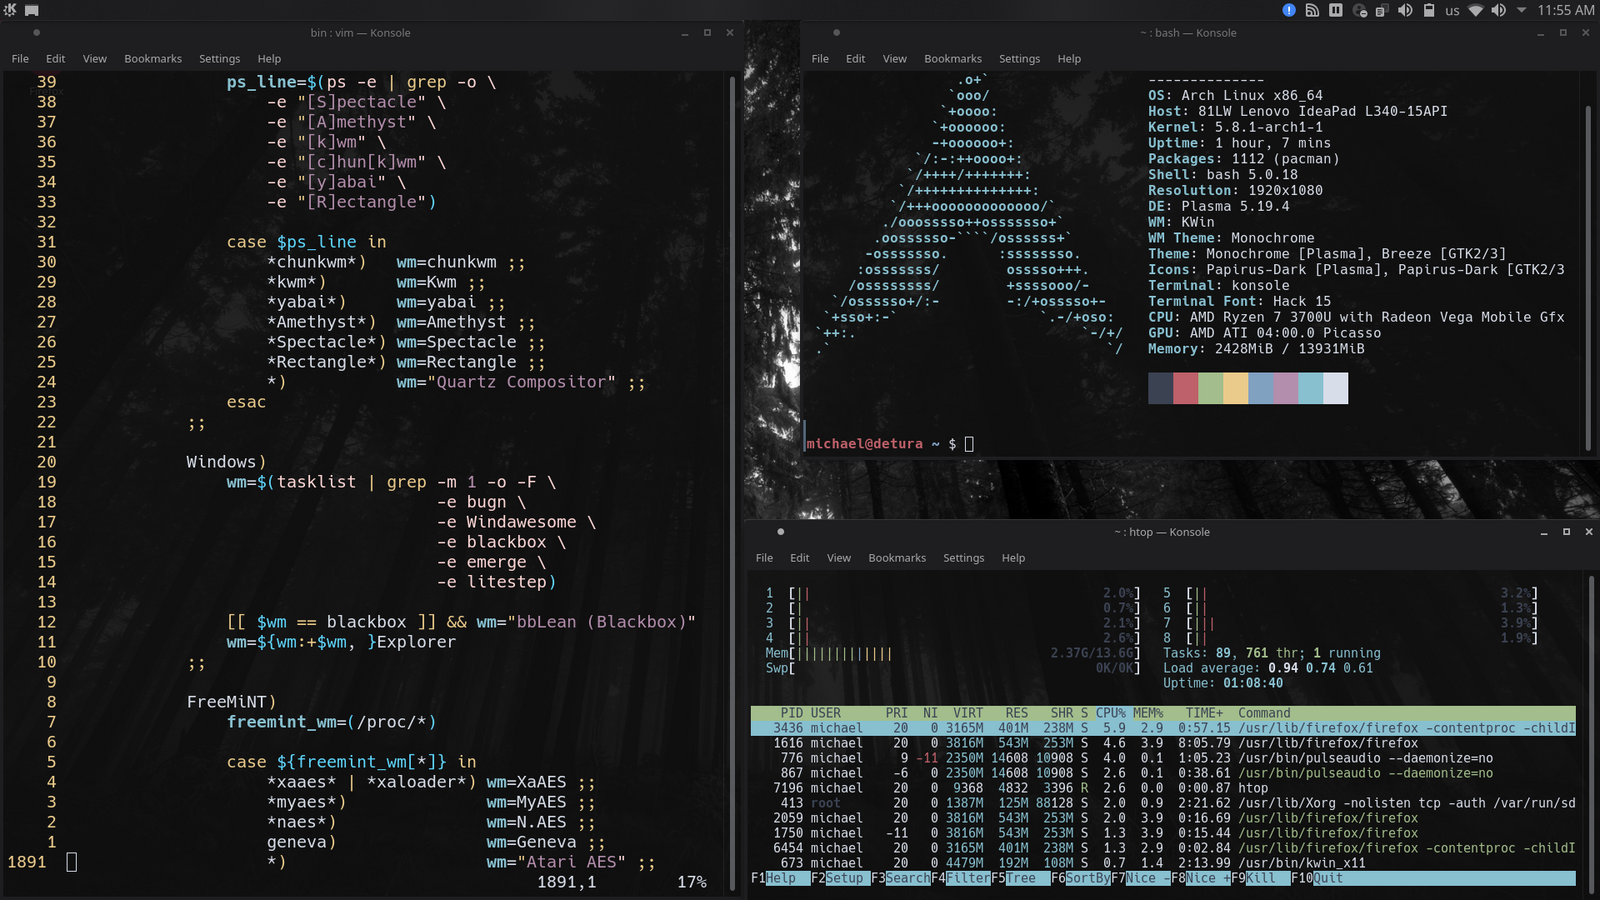Click the speaker icon left of the battery
Image resolution: width=1600 pixels, height=900 pixels.
pyautogui.click(x=1405, y=10)
